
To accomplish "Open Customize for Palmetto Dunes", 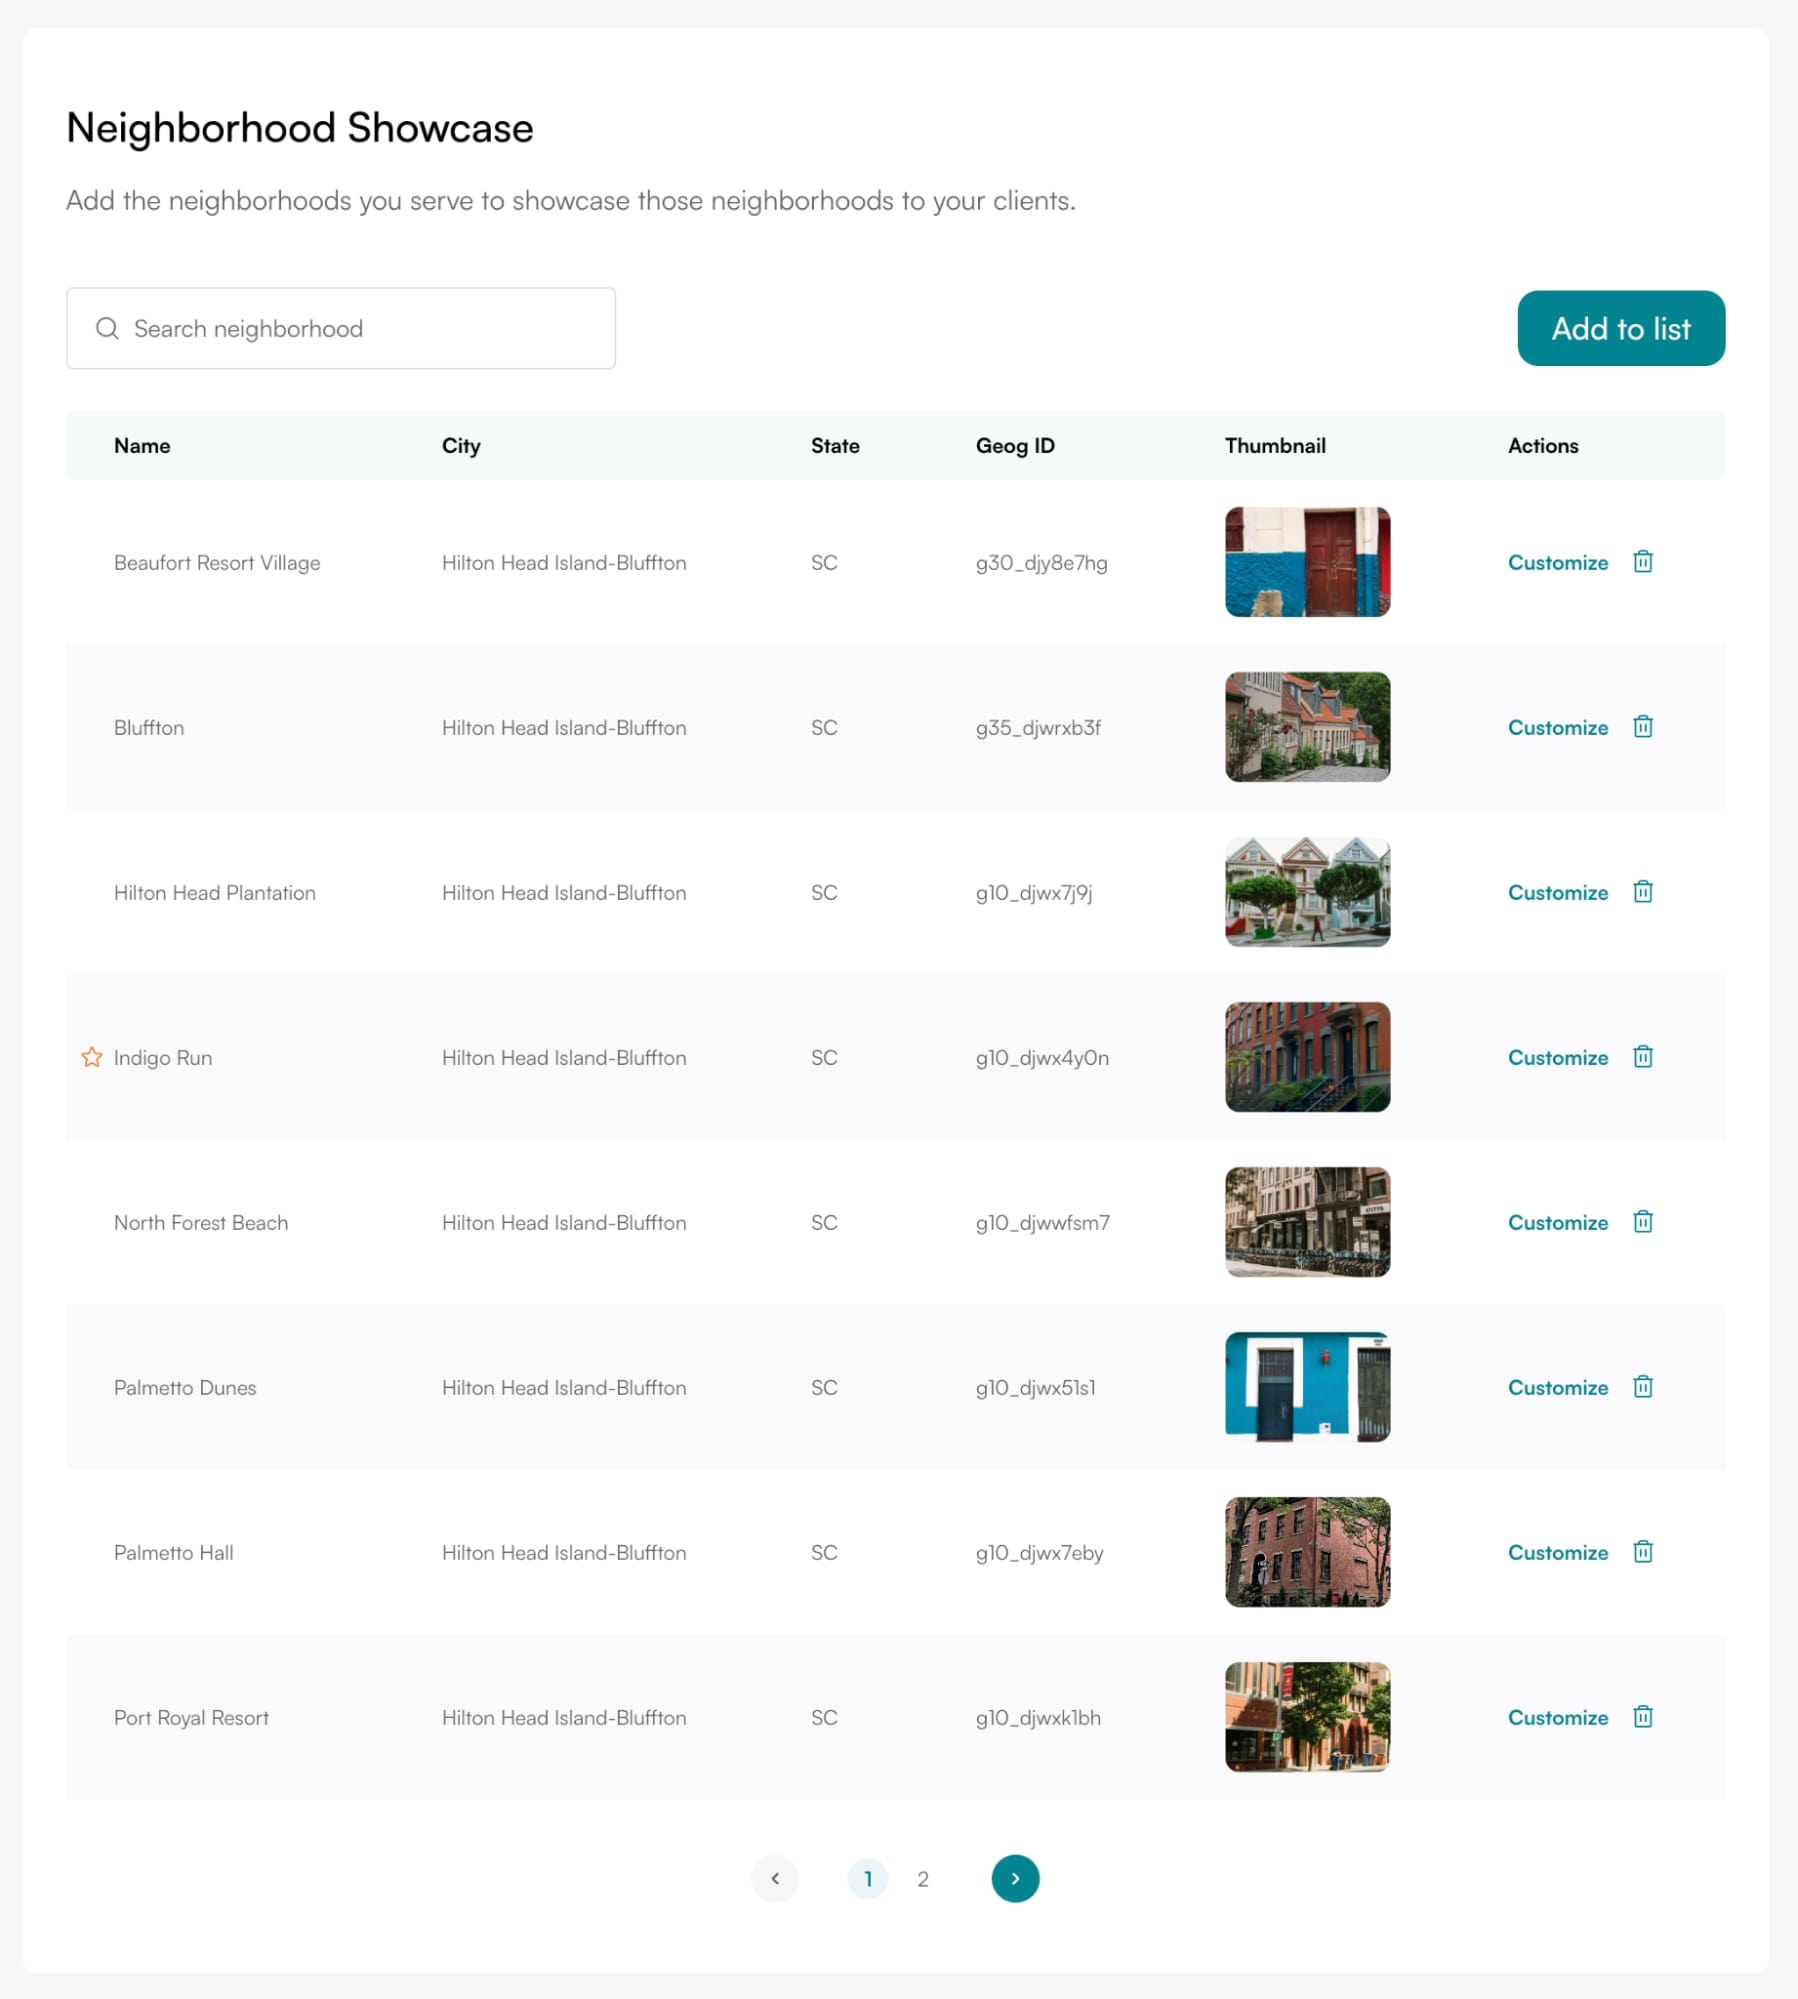I will click(x=1558, y=1388).
